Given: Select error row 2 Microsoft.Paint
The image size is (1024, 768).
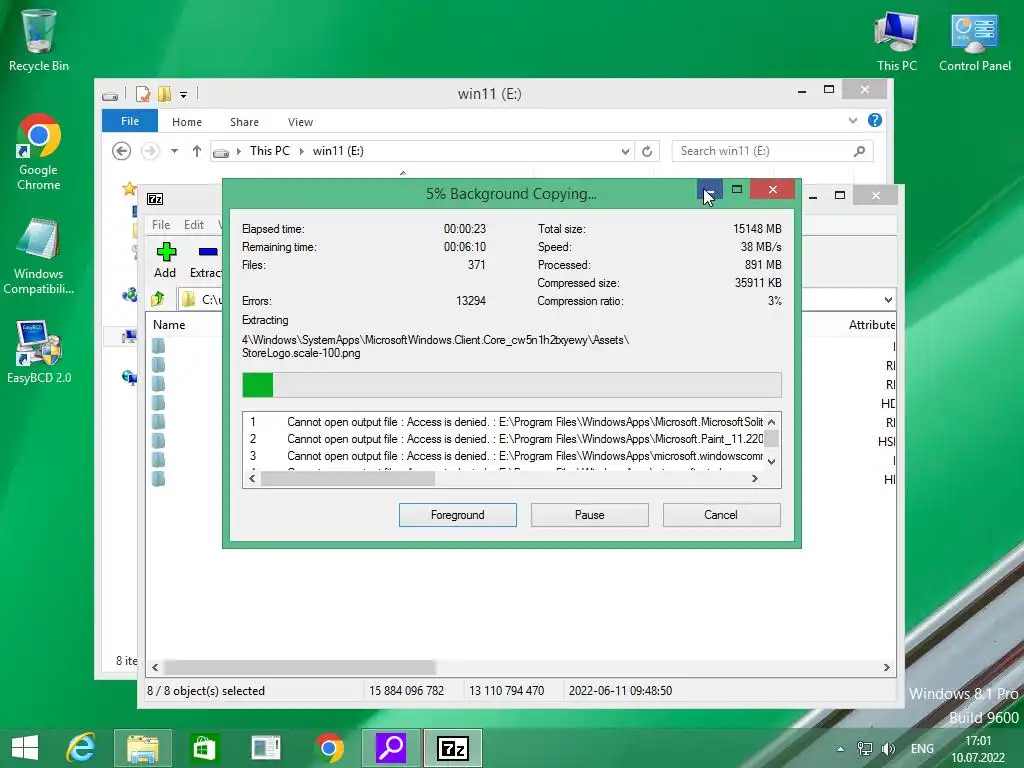Looking at the screenshot, I should [503, 439].
